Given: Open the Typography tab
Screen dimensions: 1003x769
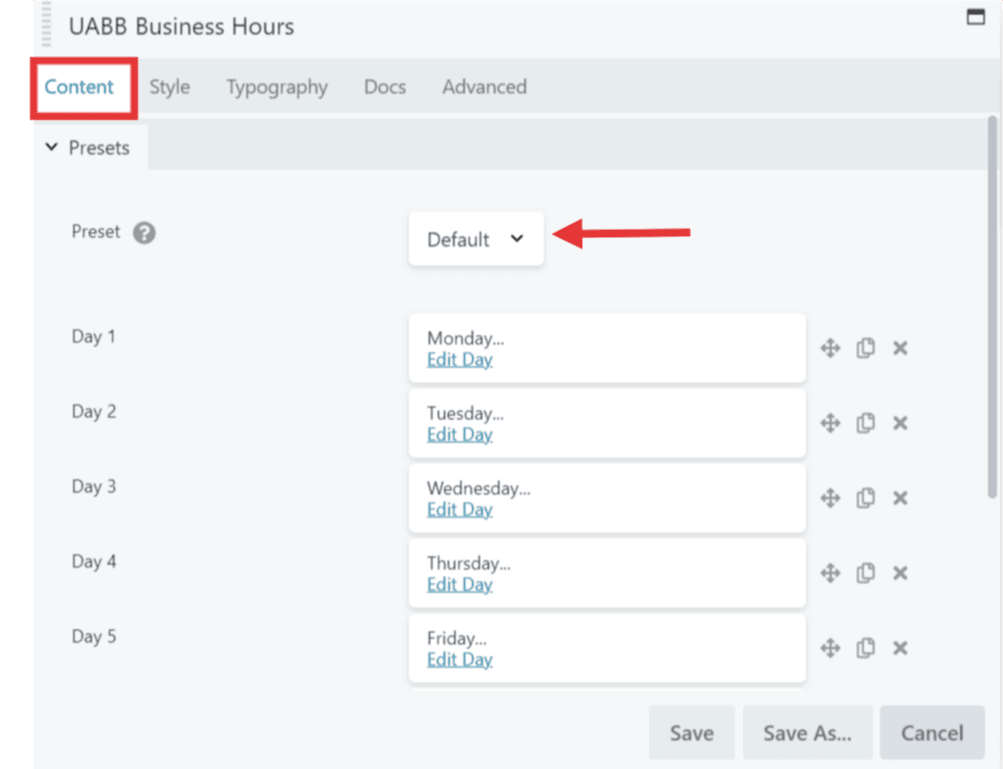Looking at the screenshot, I should click(277, 87).
